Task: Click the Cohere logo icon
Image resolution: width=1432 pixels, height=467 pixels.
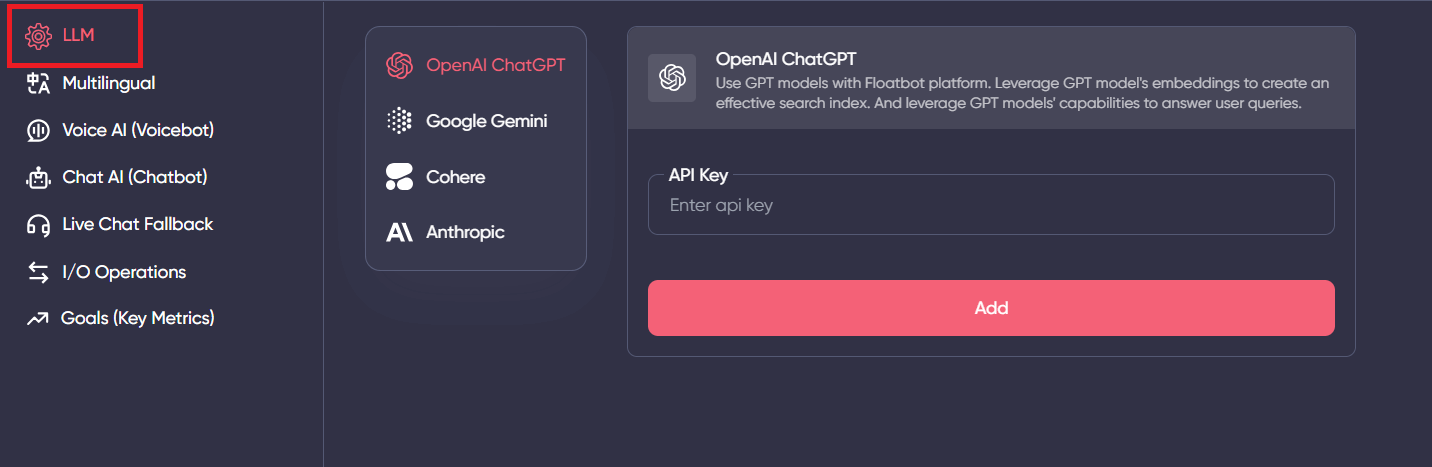Action: click(x=399, y=177)
